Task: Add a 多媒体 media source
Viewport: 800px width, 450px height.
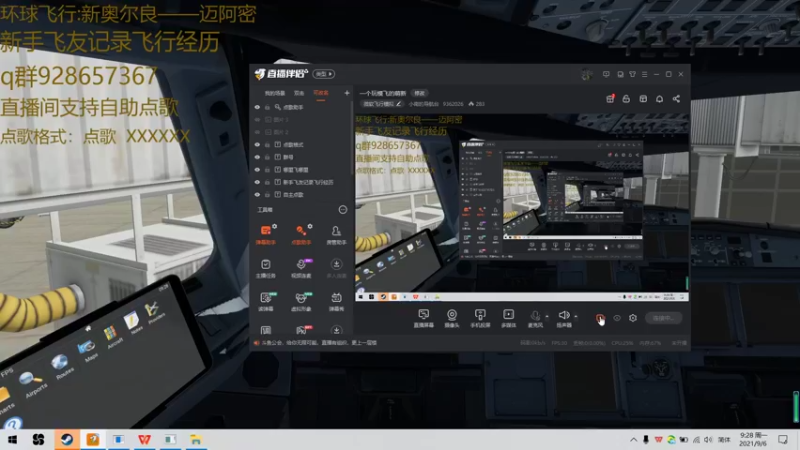Action: [508, 318]
